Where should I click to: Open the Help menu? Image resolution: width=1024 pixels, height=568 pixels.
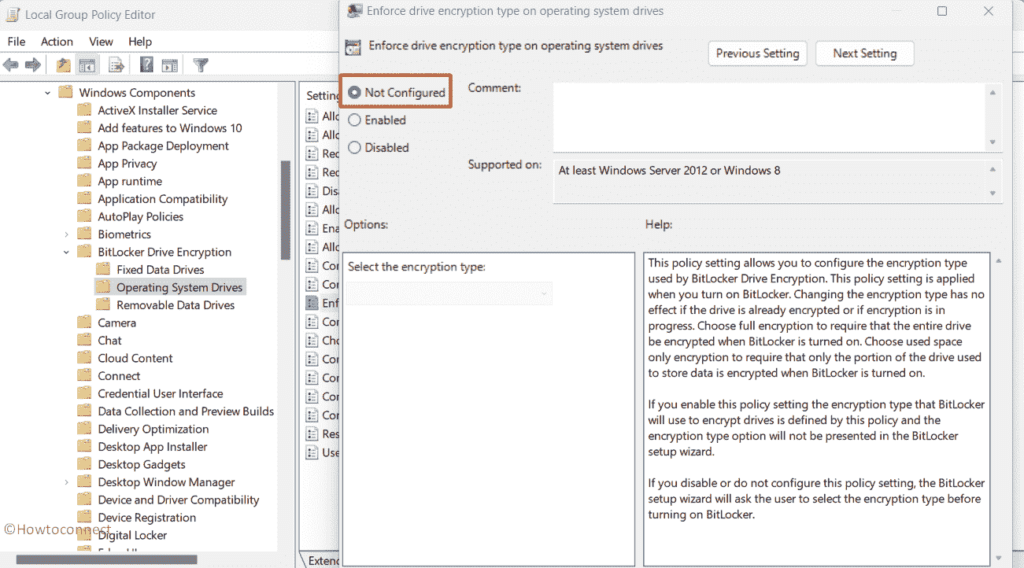(x=140, y=41)
